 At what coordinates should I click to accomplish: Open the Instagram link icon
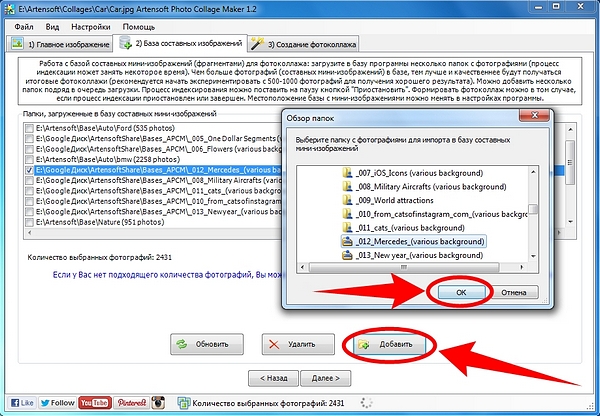(x=158, y=403)
